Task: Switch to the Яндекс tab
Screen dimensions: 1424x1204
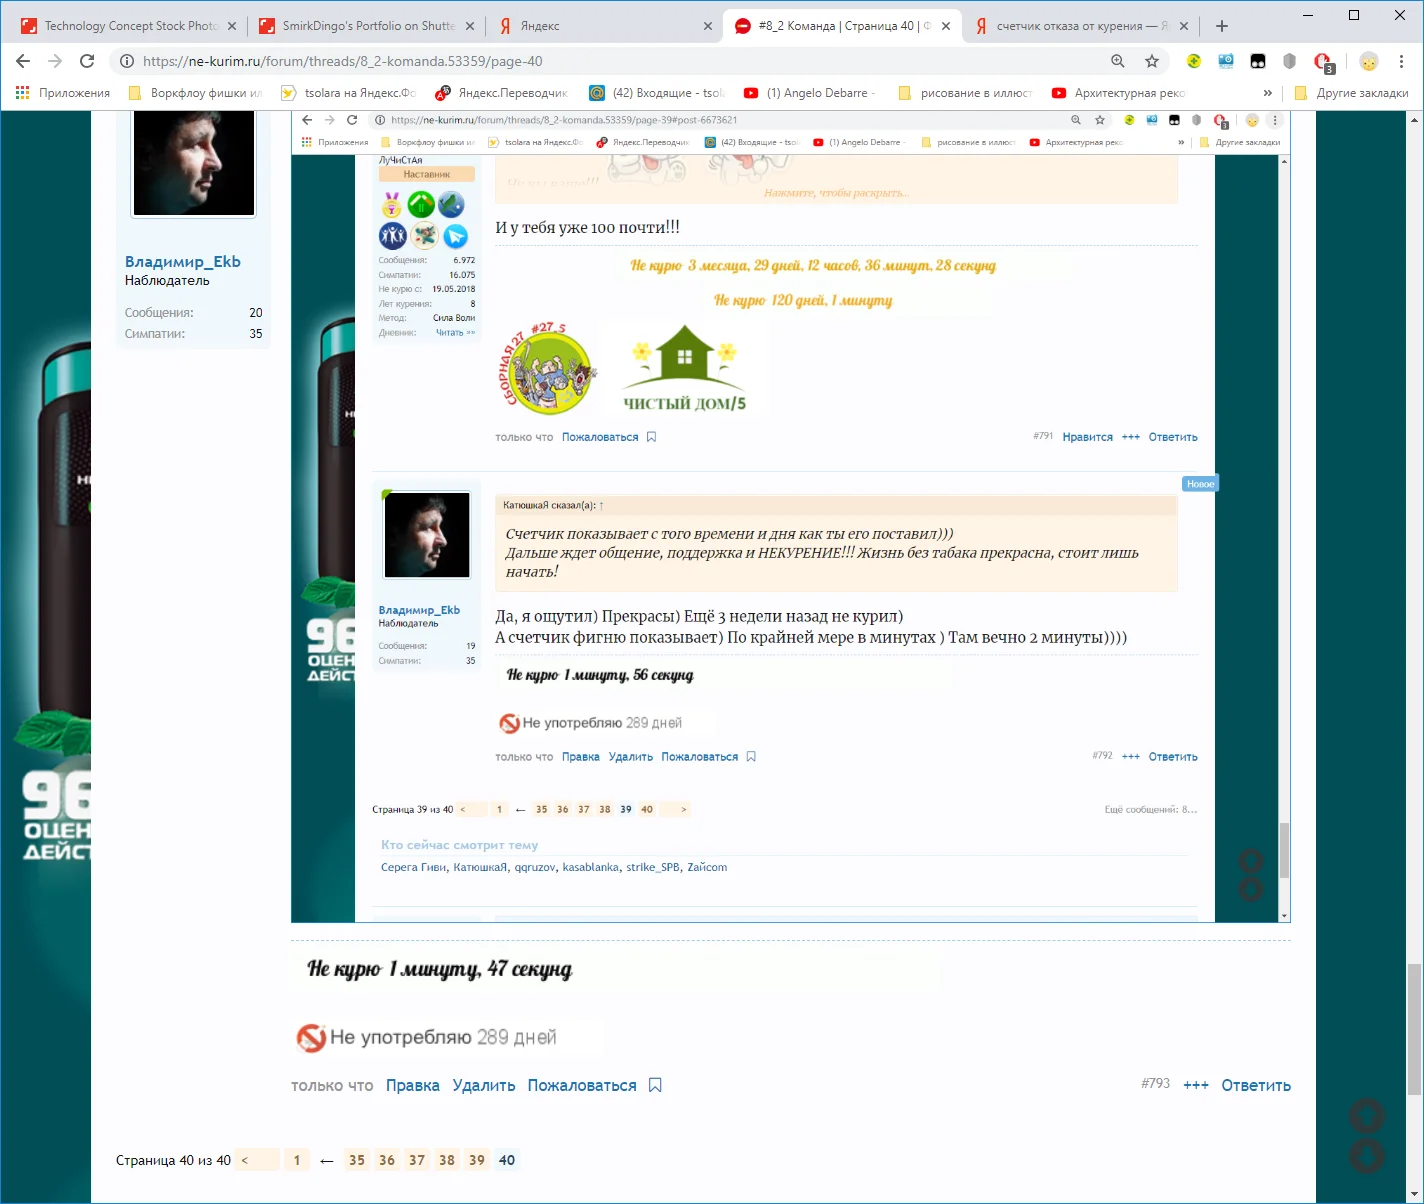Action: click(604, 26)
